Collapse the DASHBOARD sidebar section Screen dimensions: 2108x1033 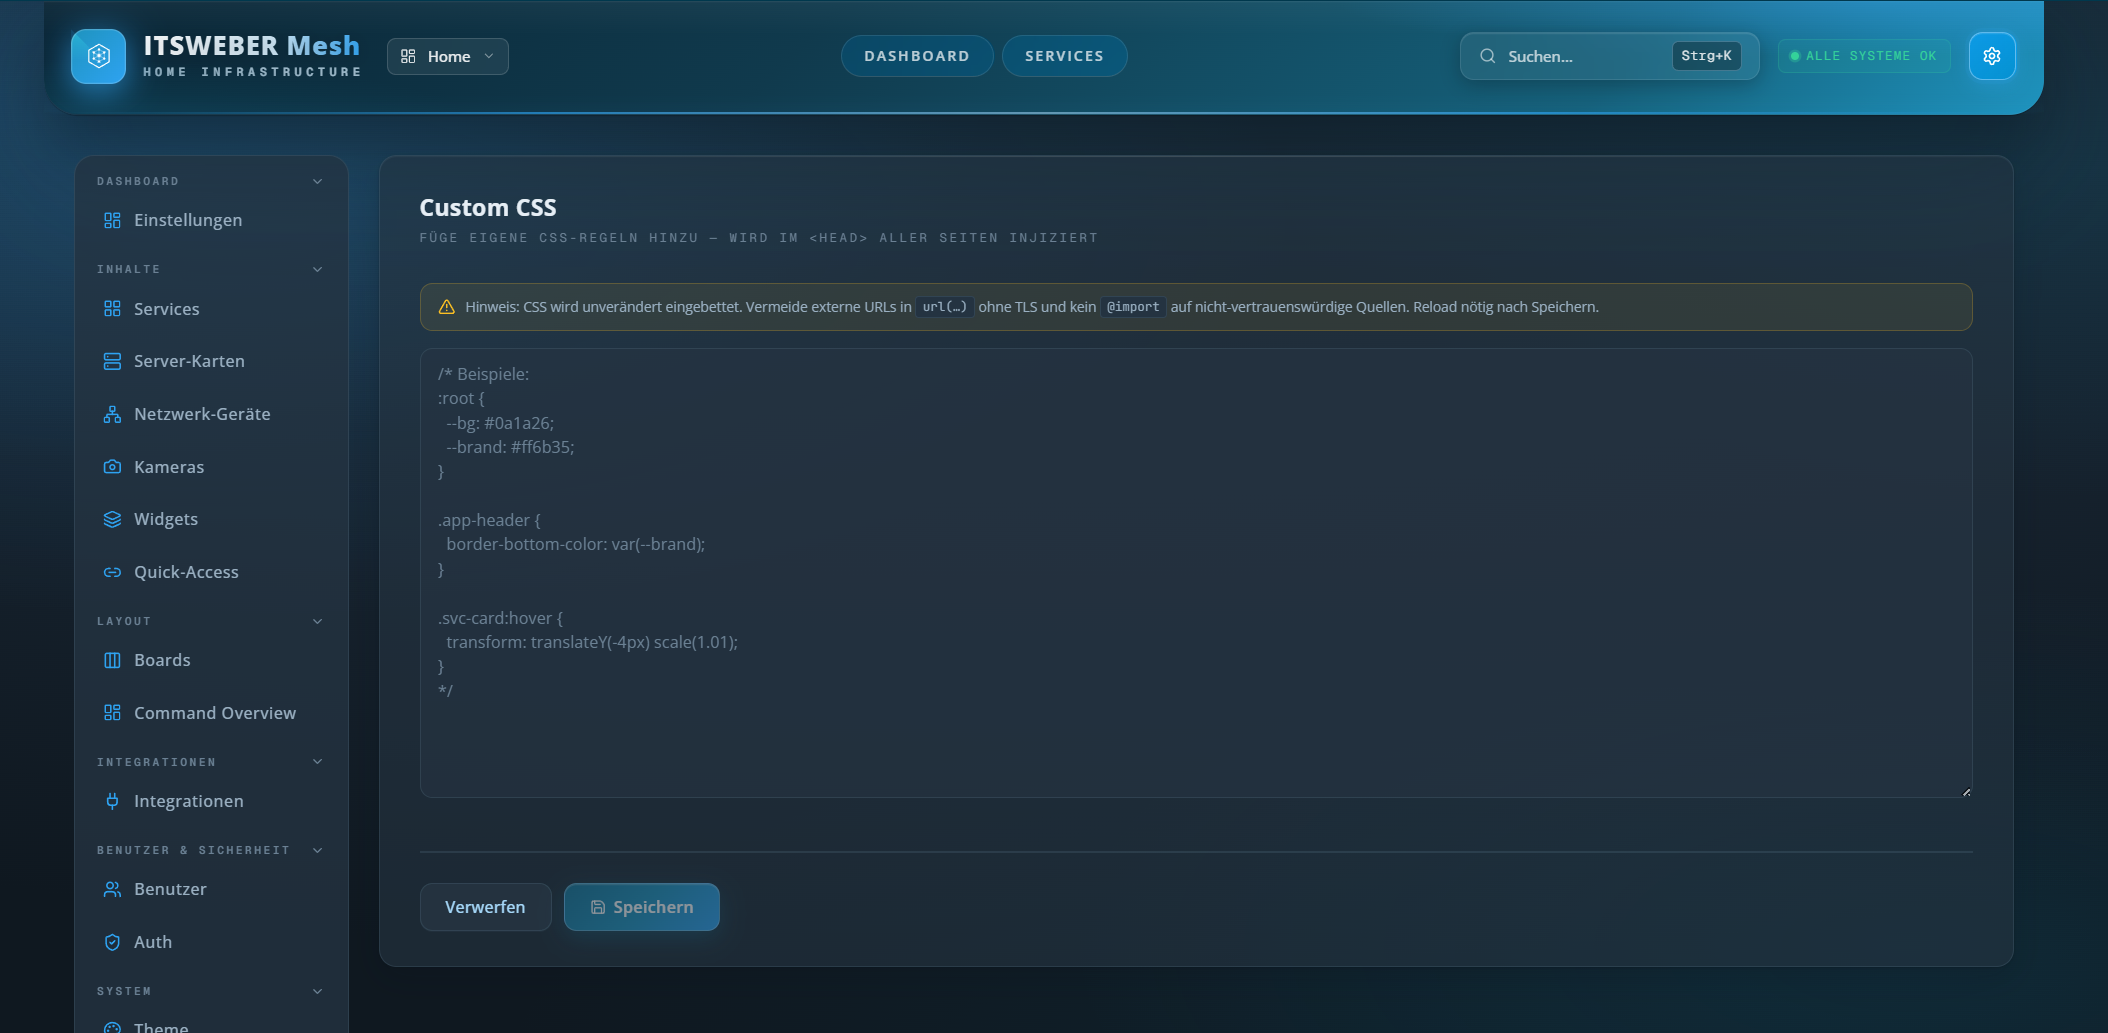(318, 181)
